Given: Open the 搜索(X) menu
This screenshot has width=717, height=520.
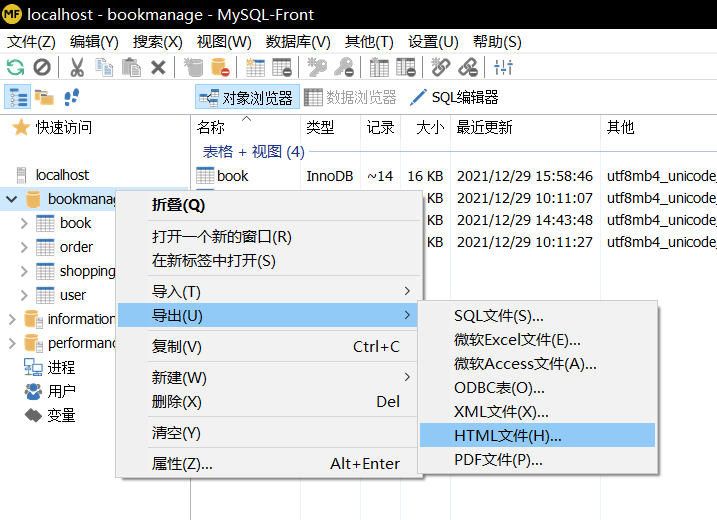Looking at the screenshot, I should click(158, 42).
